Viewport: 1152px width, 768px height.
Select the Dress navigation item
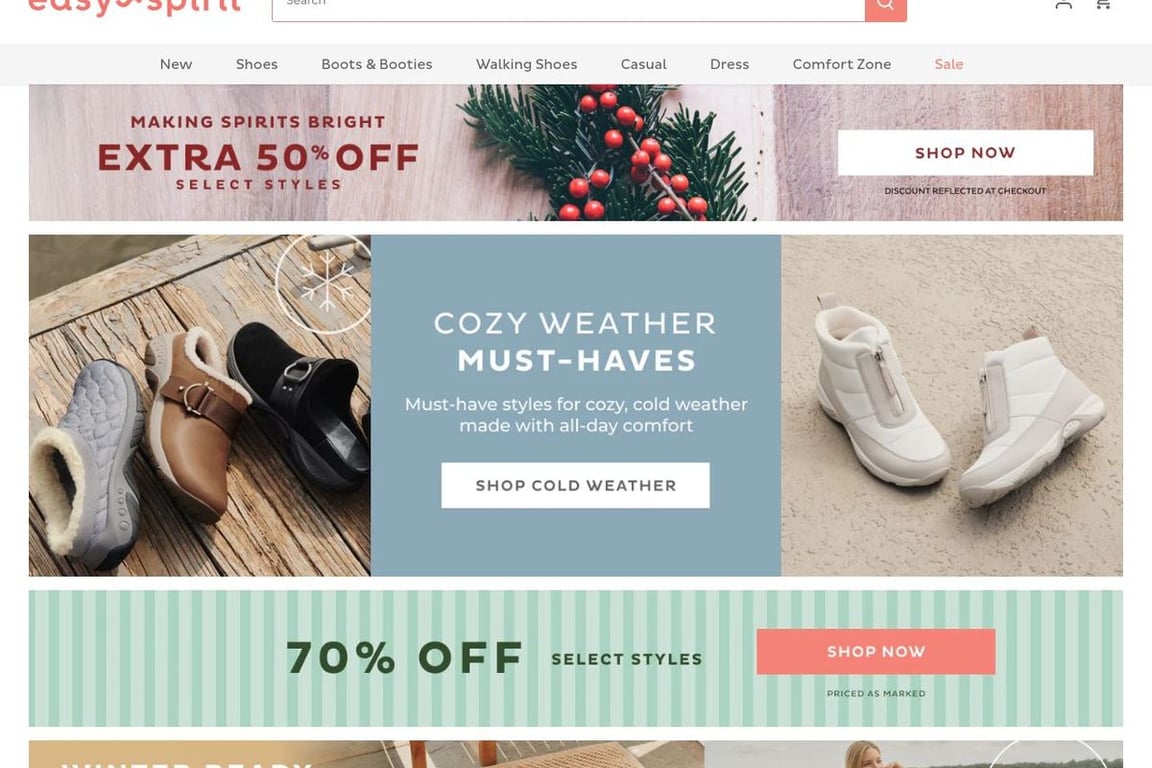click(729, 64)
